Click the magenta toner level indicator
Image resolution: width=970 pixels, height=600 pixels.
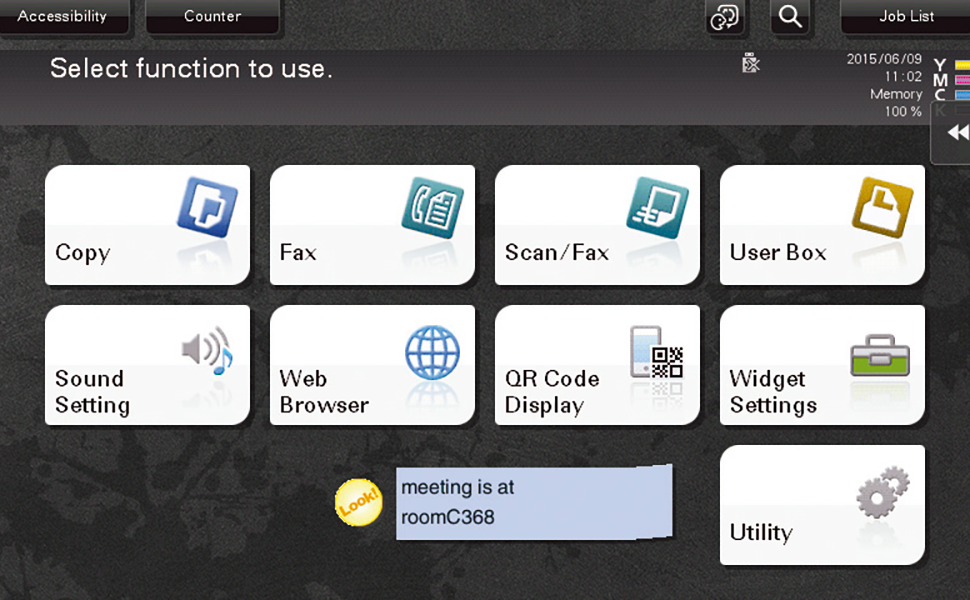pos(962,80)
